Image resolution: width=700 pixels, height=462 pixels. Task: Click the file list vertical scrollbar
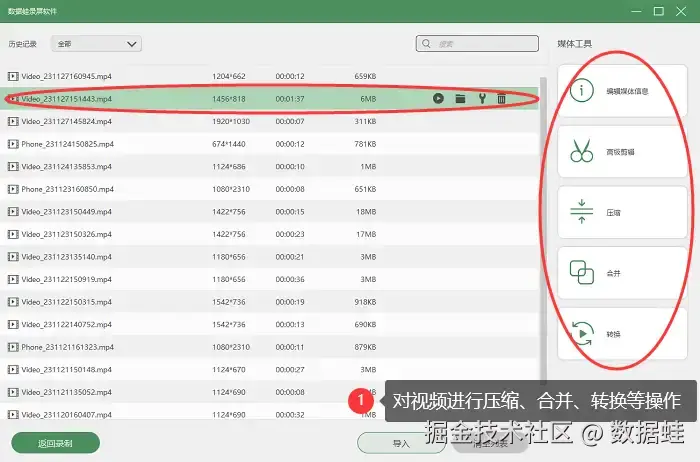click(543, 230)
